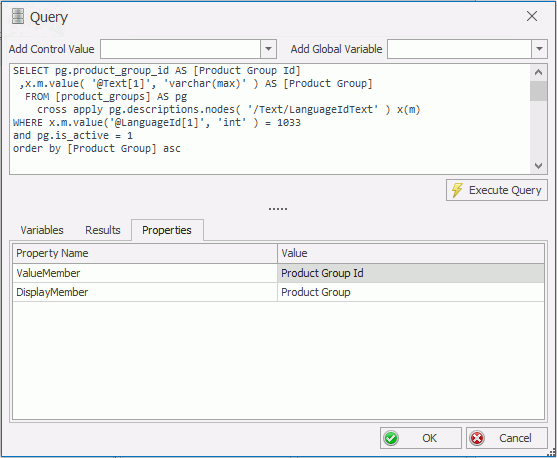This screenshot has height=458, width=557.
Task: Confirm the query with the OK button
Action: 421,438
